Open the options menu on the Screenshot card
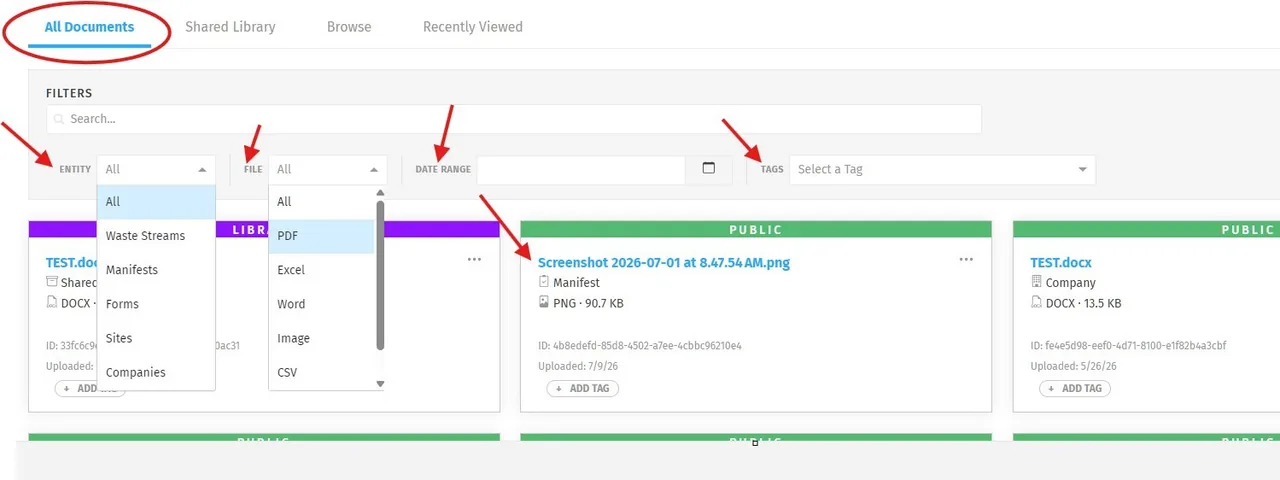1280x480 pixels. (x=966, y=260)
